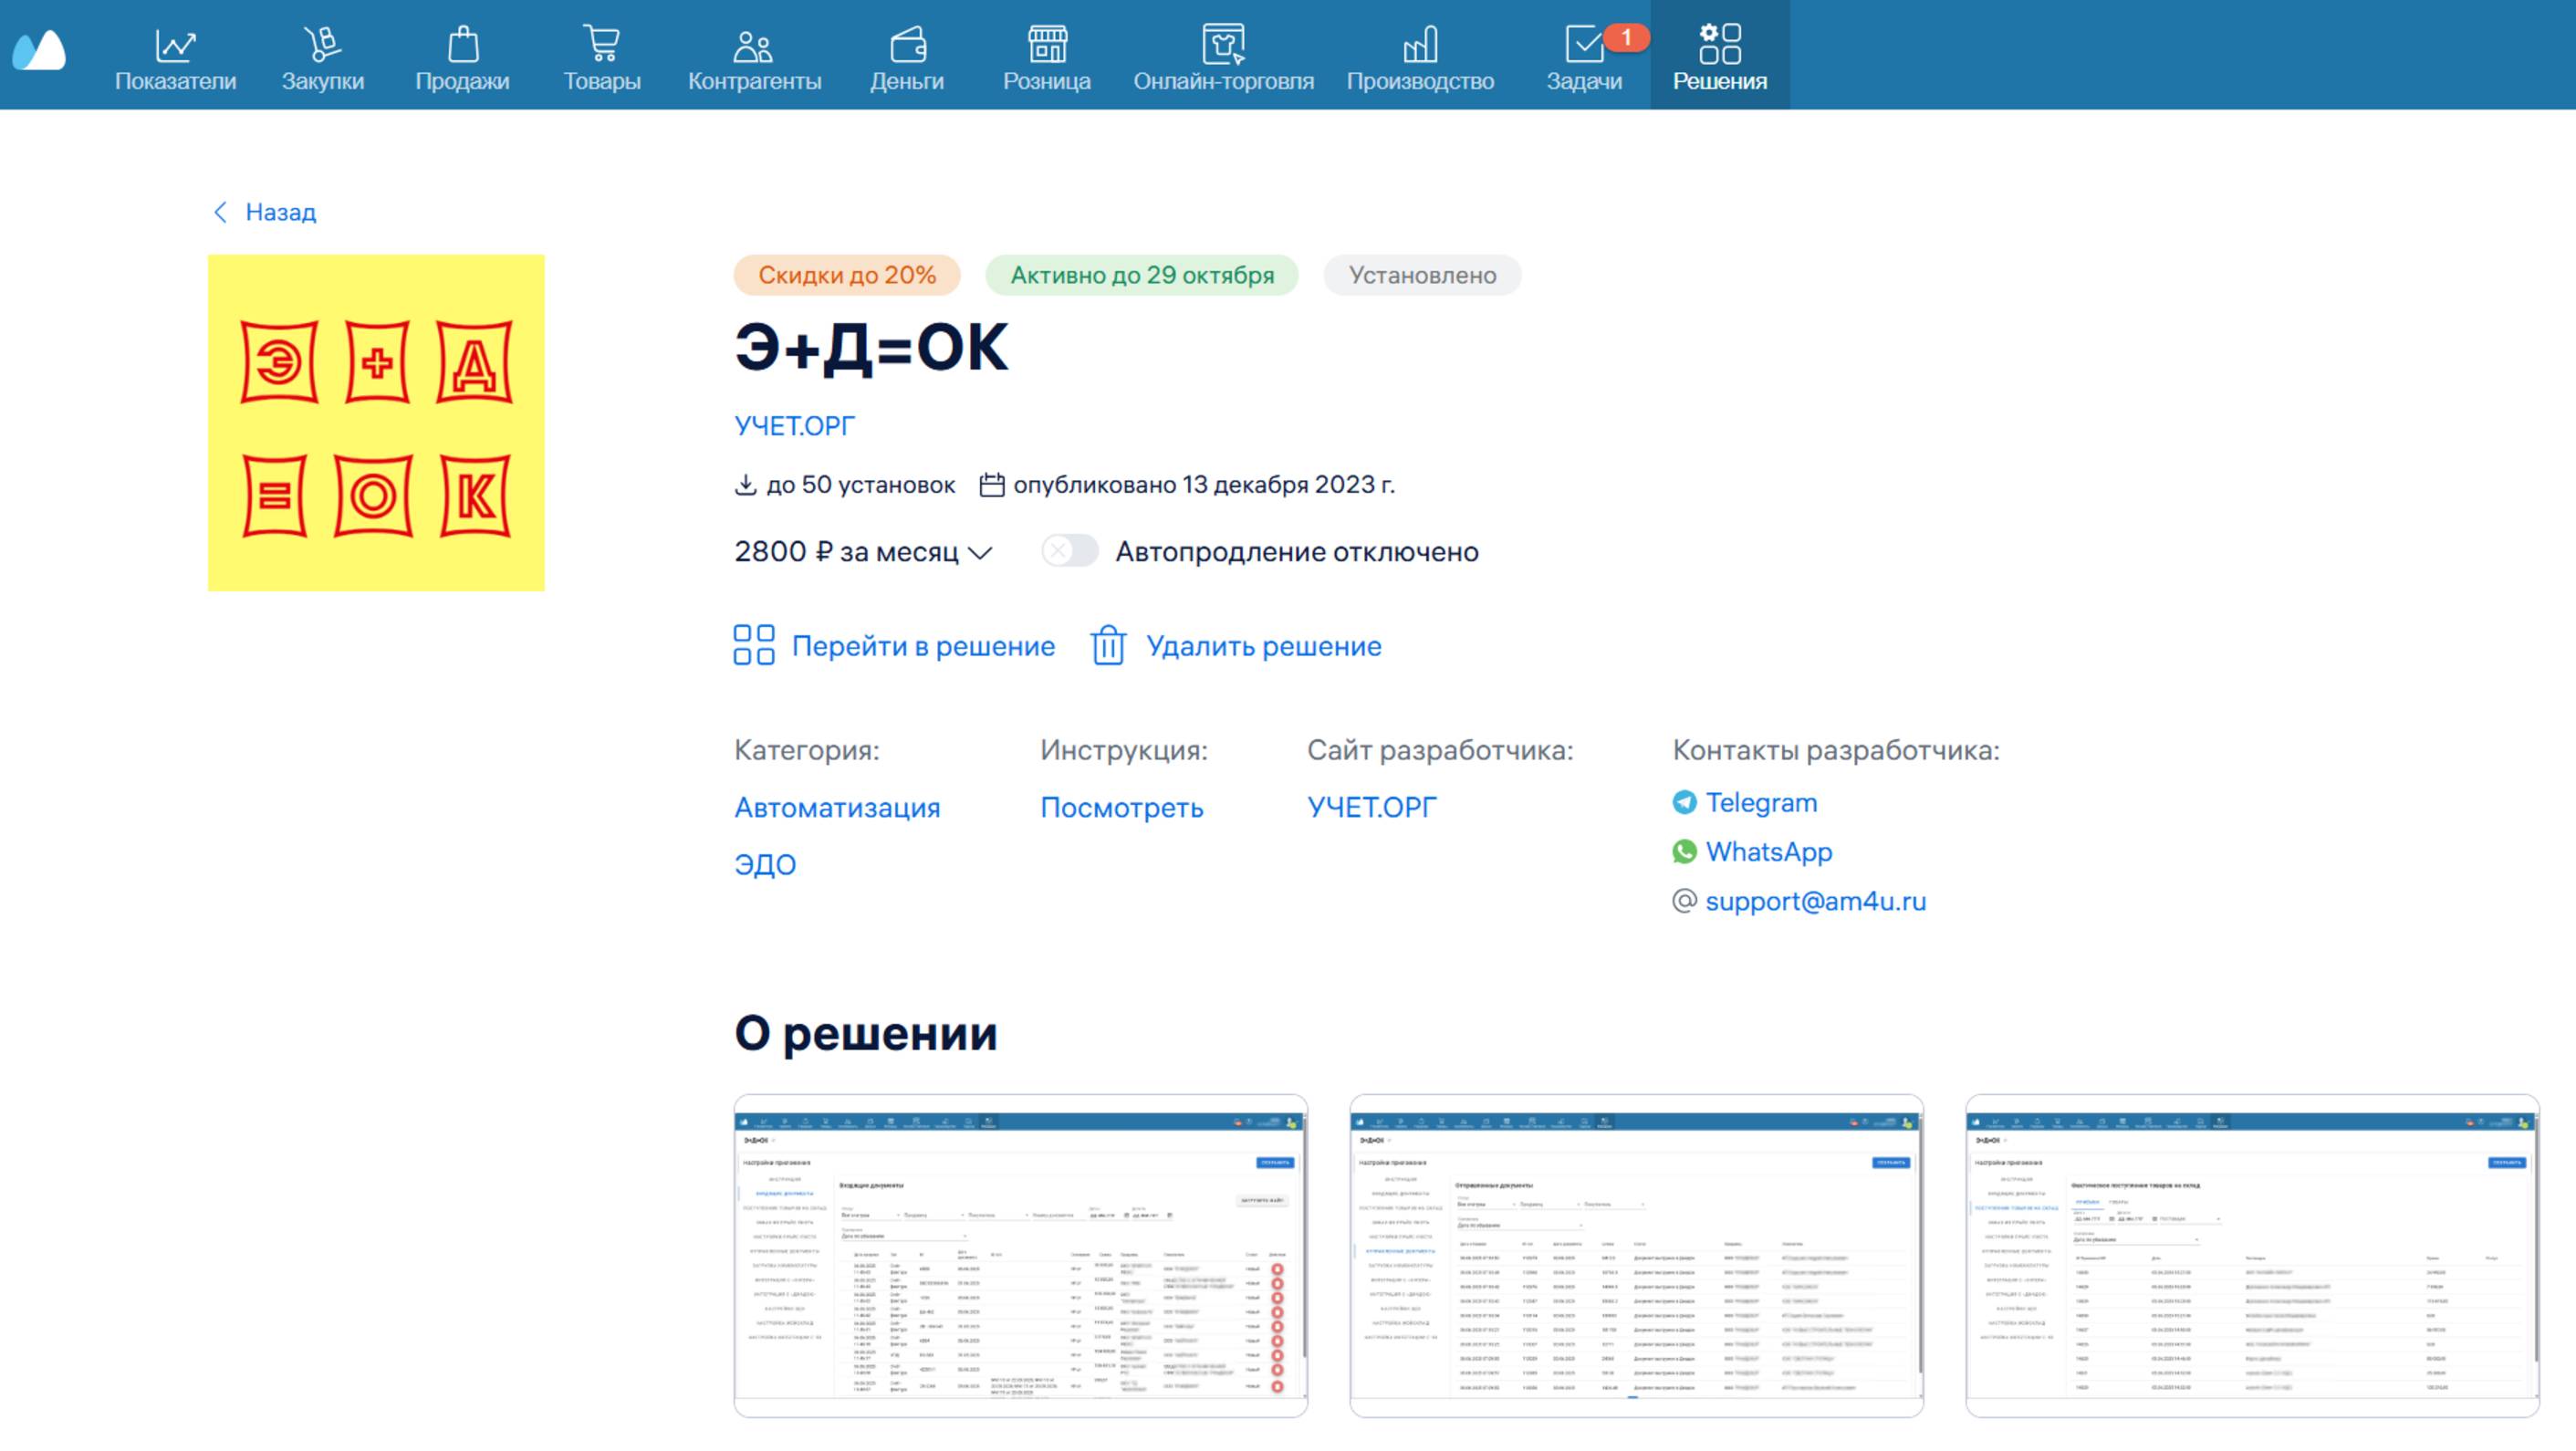This screenshot has width=2576, height=1451.
Task: Open Задачи with the checkbox badge icon
Action: coord(1586,43)
